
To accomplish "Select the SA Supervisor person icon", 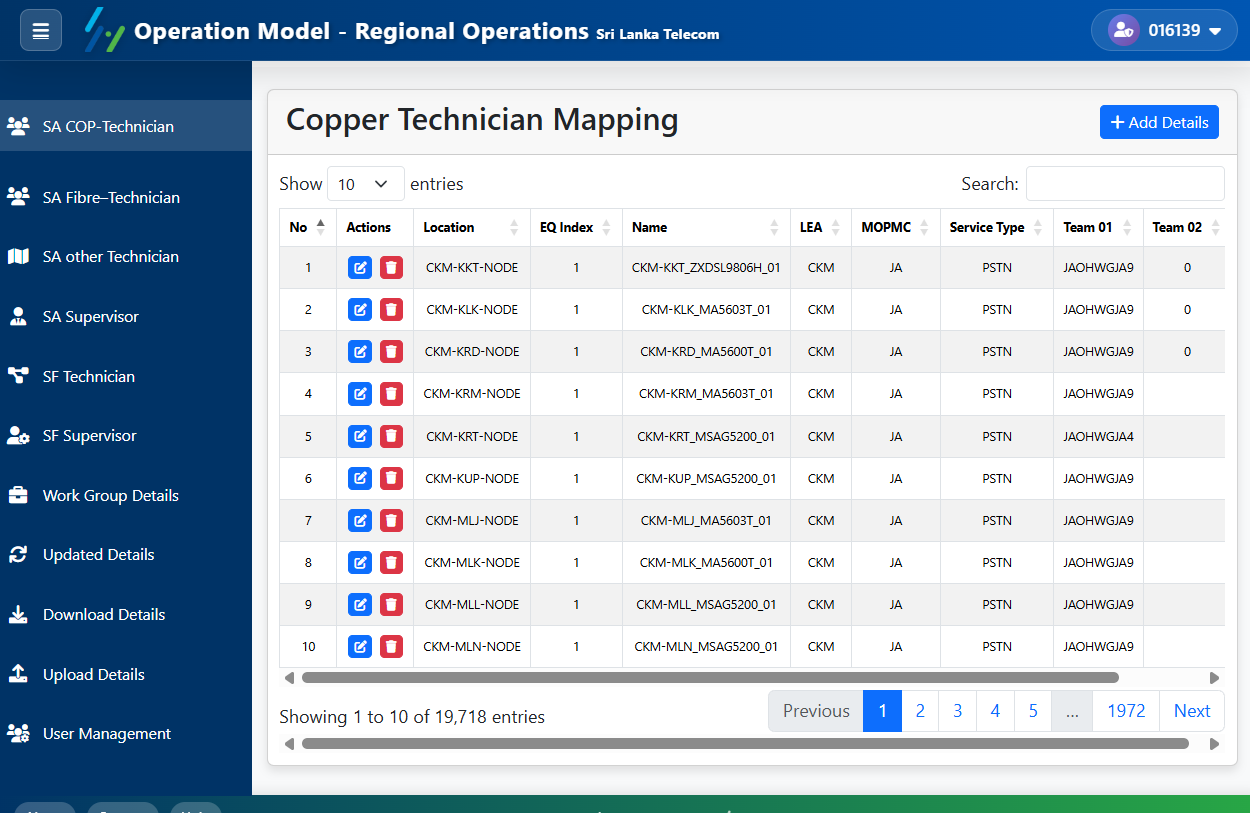I will (22, 316).
